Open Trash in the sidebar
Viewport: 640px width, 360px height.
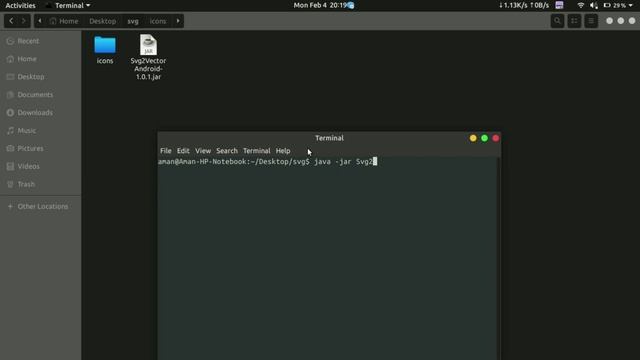(x=40, y=184)
